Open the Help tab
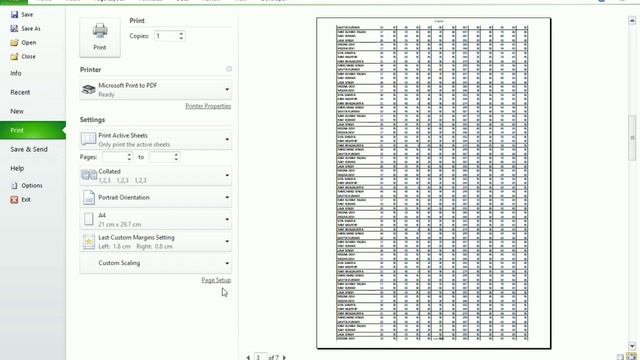640x360 pixels. [17, 168]
